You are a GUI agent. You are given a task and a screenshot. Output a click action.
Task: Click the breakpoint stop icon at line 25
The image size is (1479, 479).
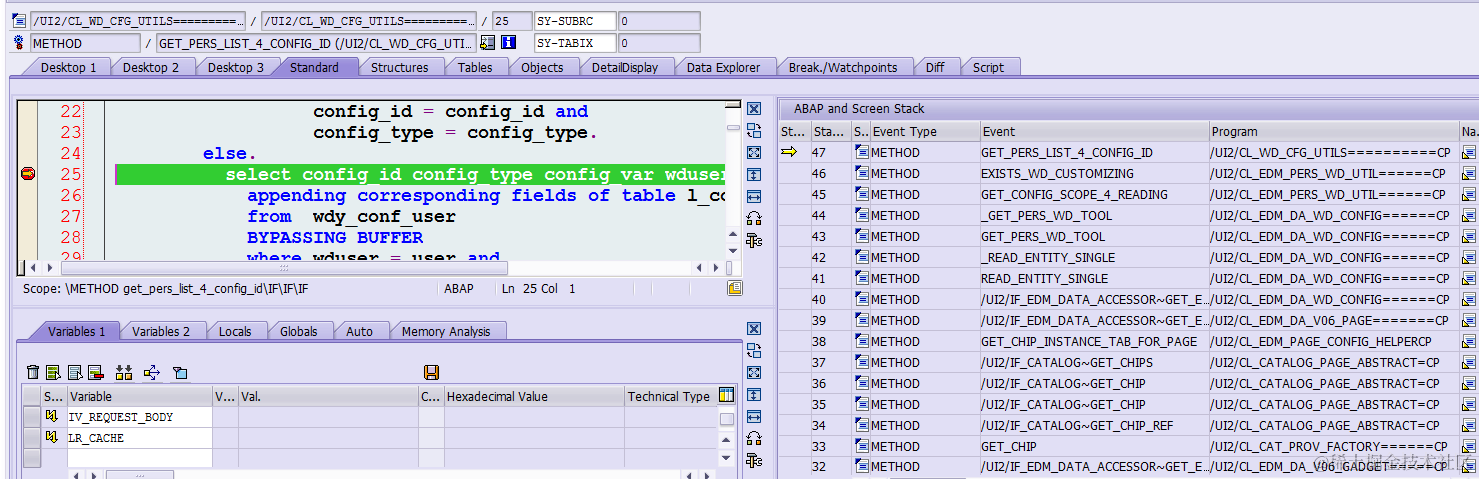click(28, 174)
